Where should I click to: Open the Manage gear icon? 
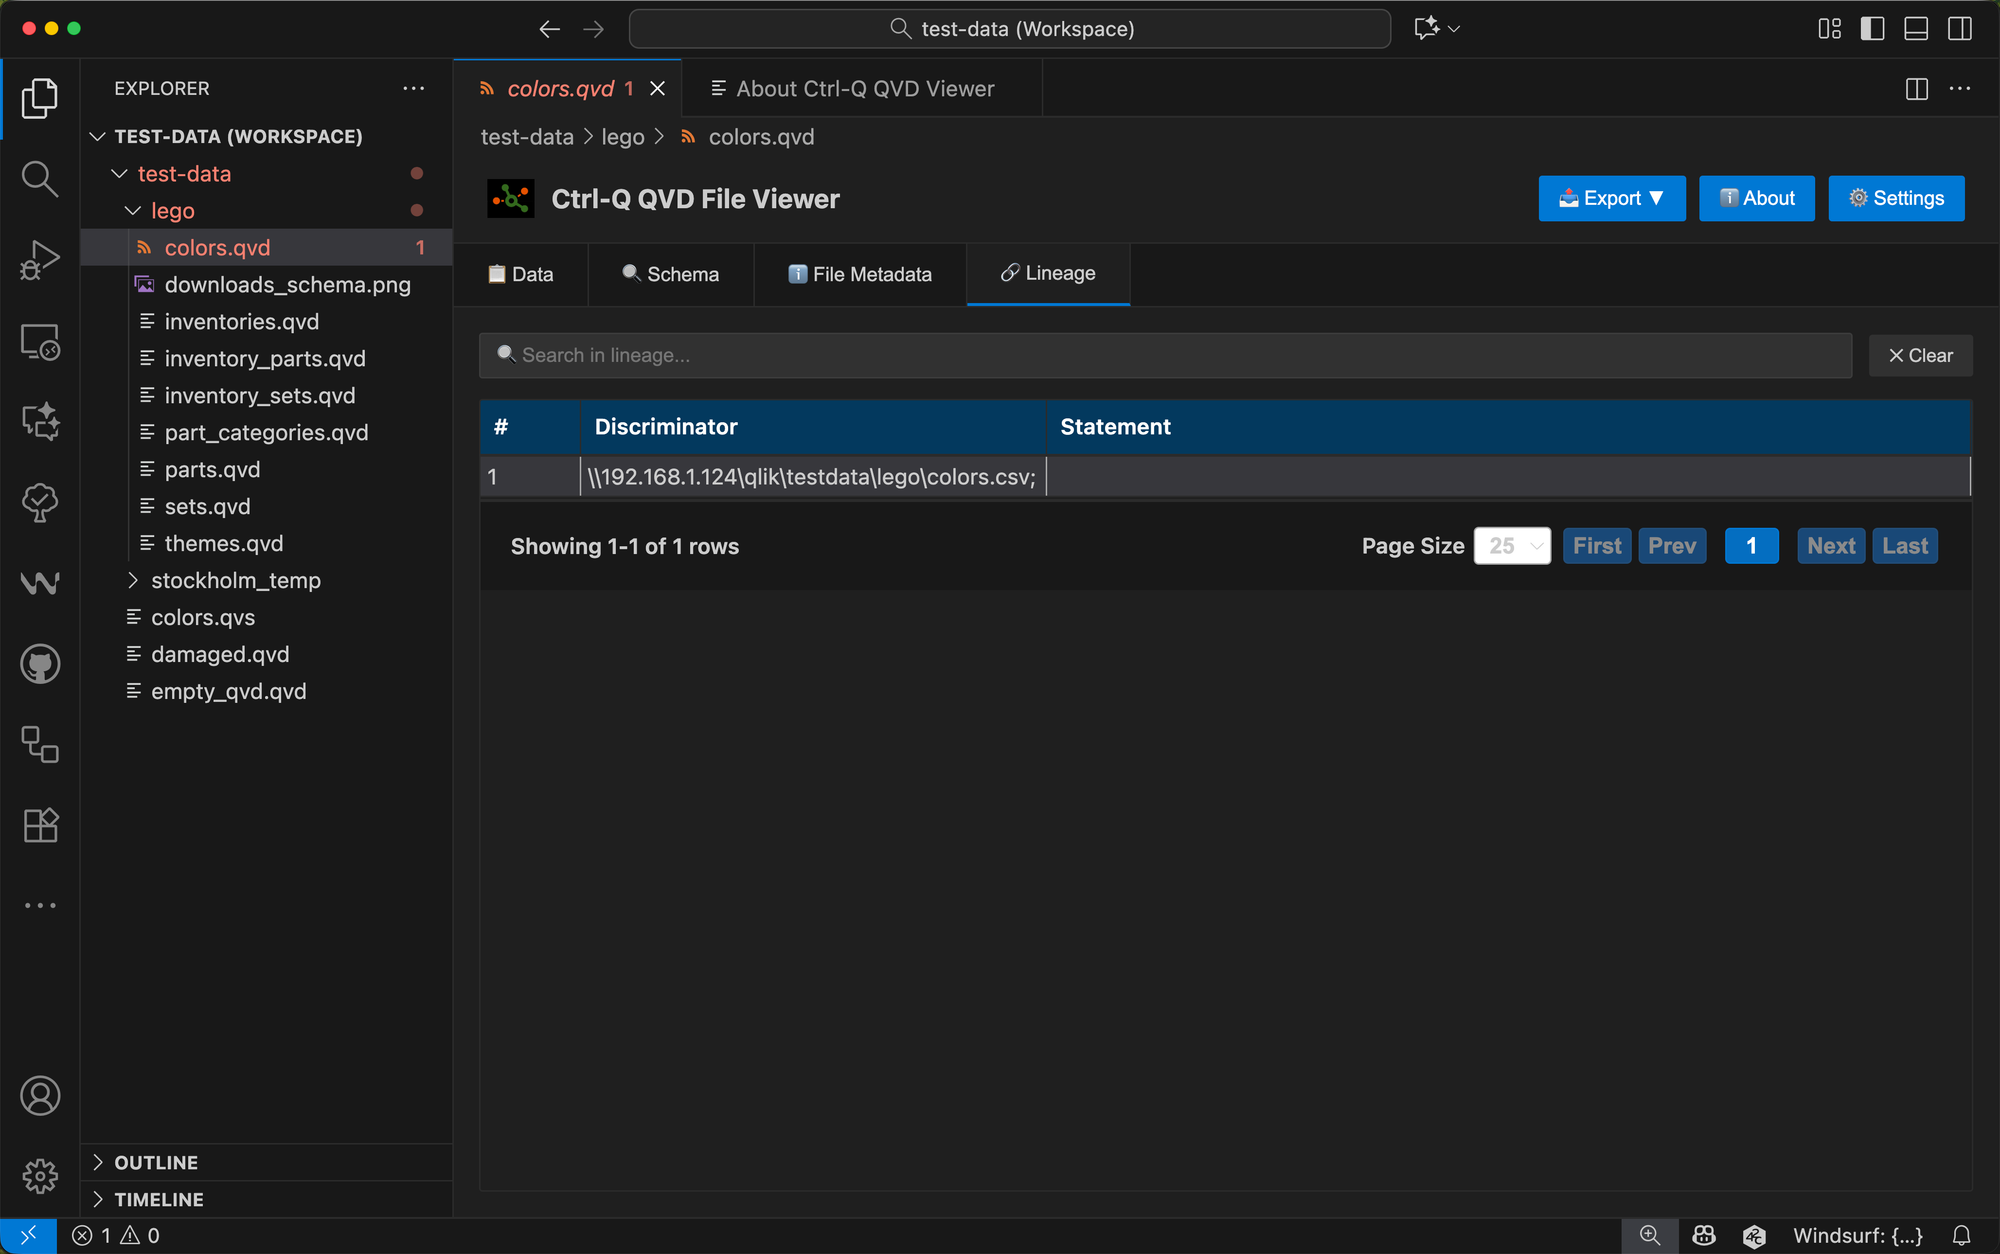click(x=39, y=1176)
